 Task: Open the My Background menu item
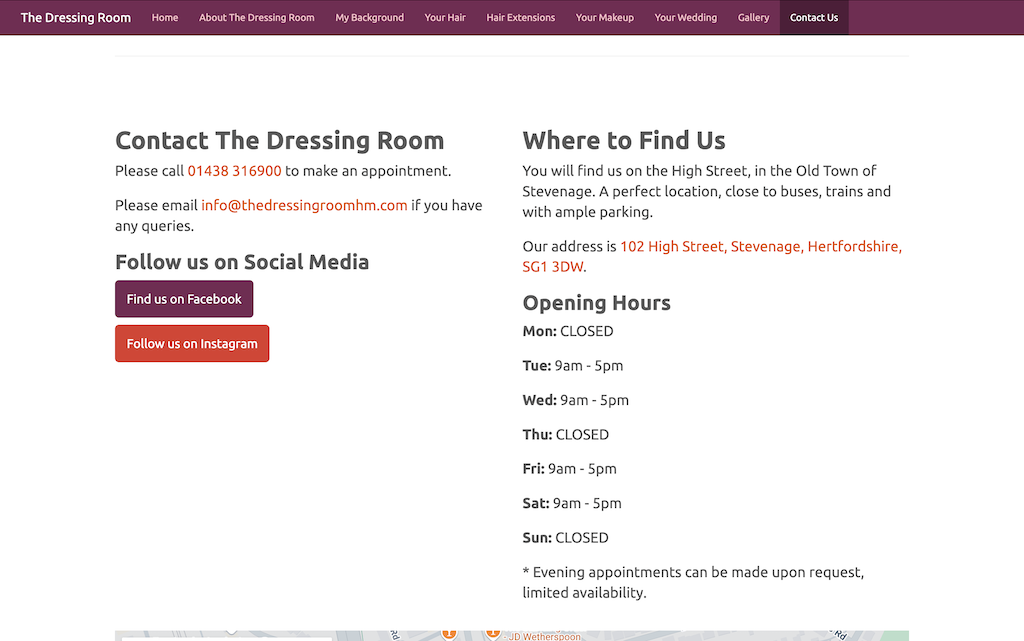pyautogui.click(x=369, y=17)
